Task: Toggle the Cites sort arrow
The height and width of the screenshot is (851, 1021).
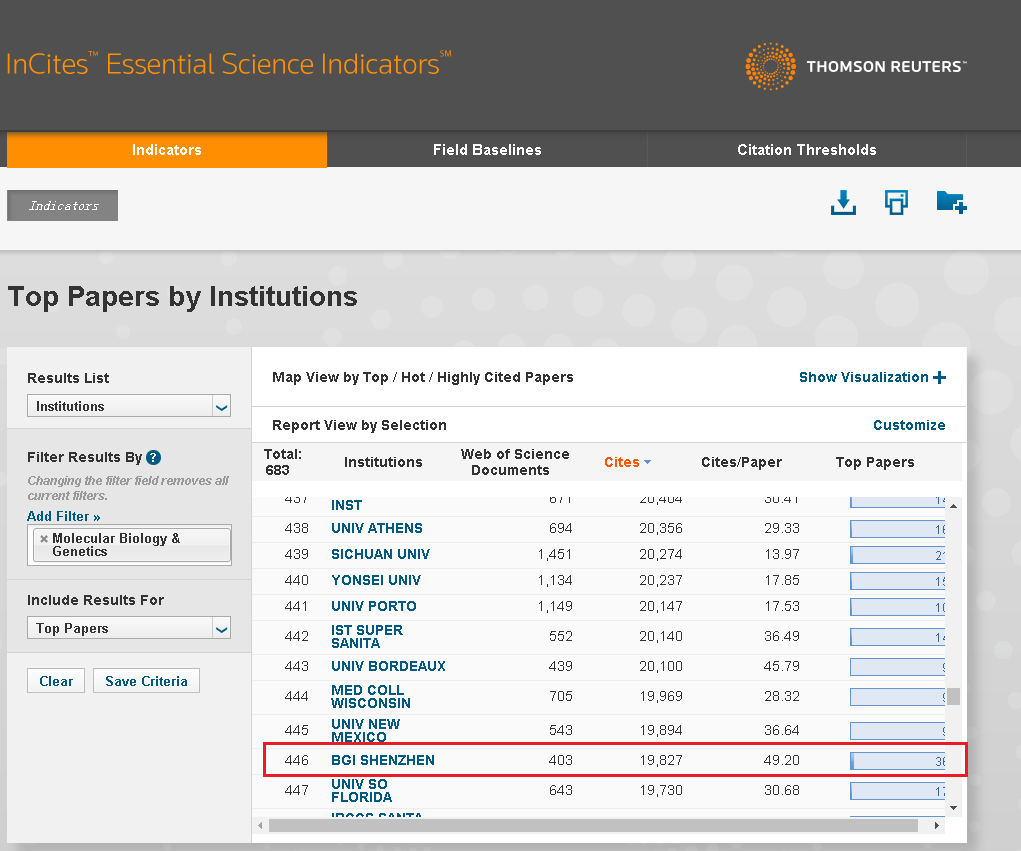Action: 647,462
